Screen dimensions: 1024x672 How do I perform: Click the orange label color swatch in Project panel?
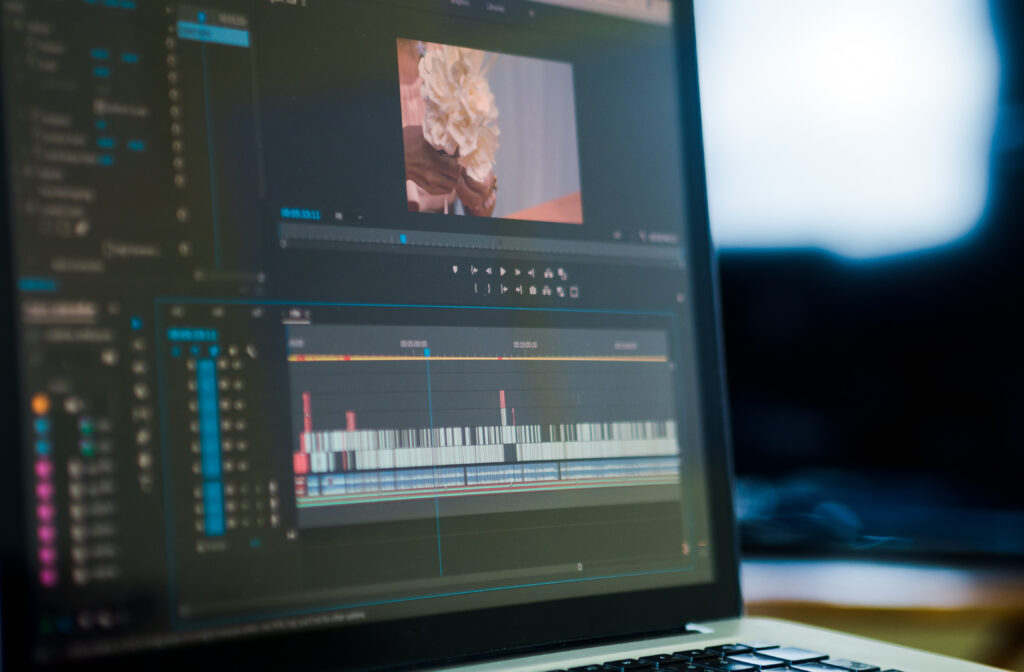coord(40,404)
